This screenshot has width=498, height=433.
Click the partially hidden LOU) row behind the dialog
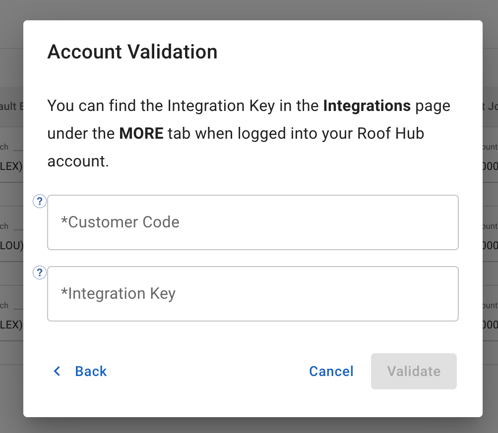point(11,246)
